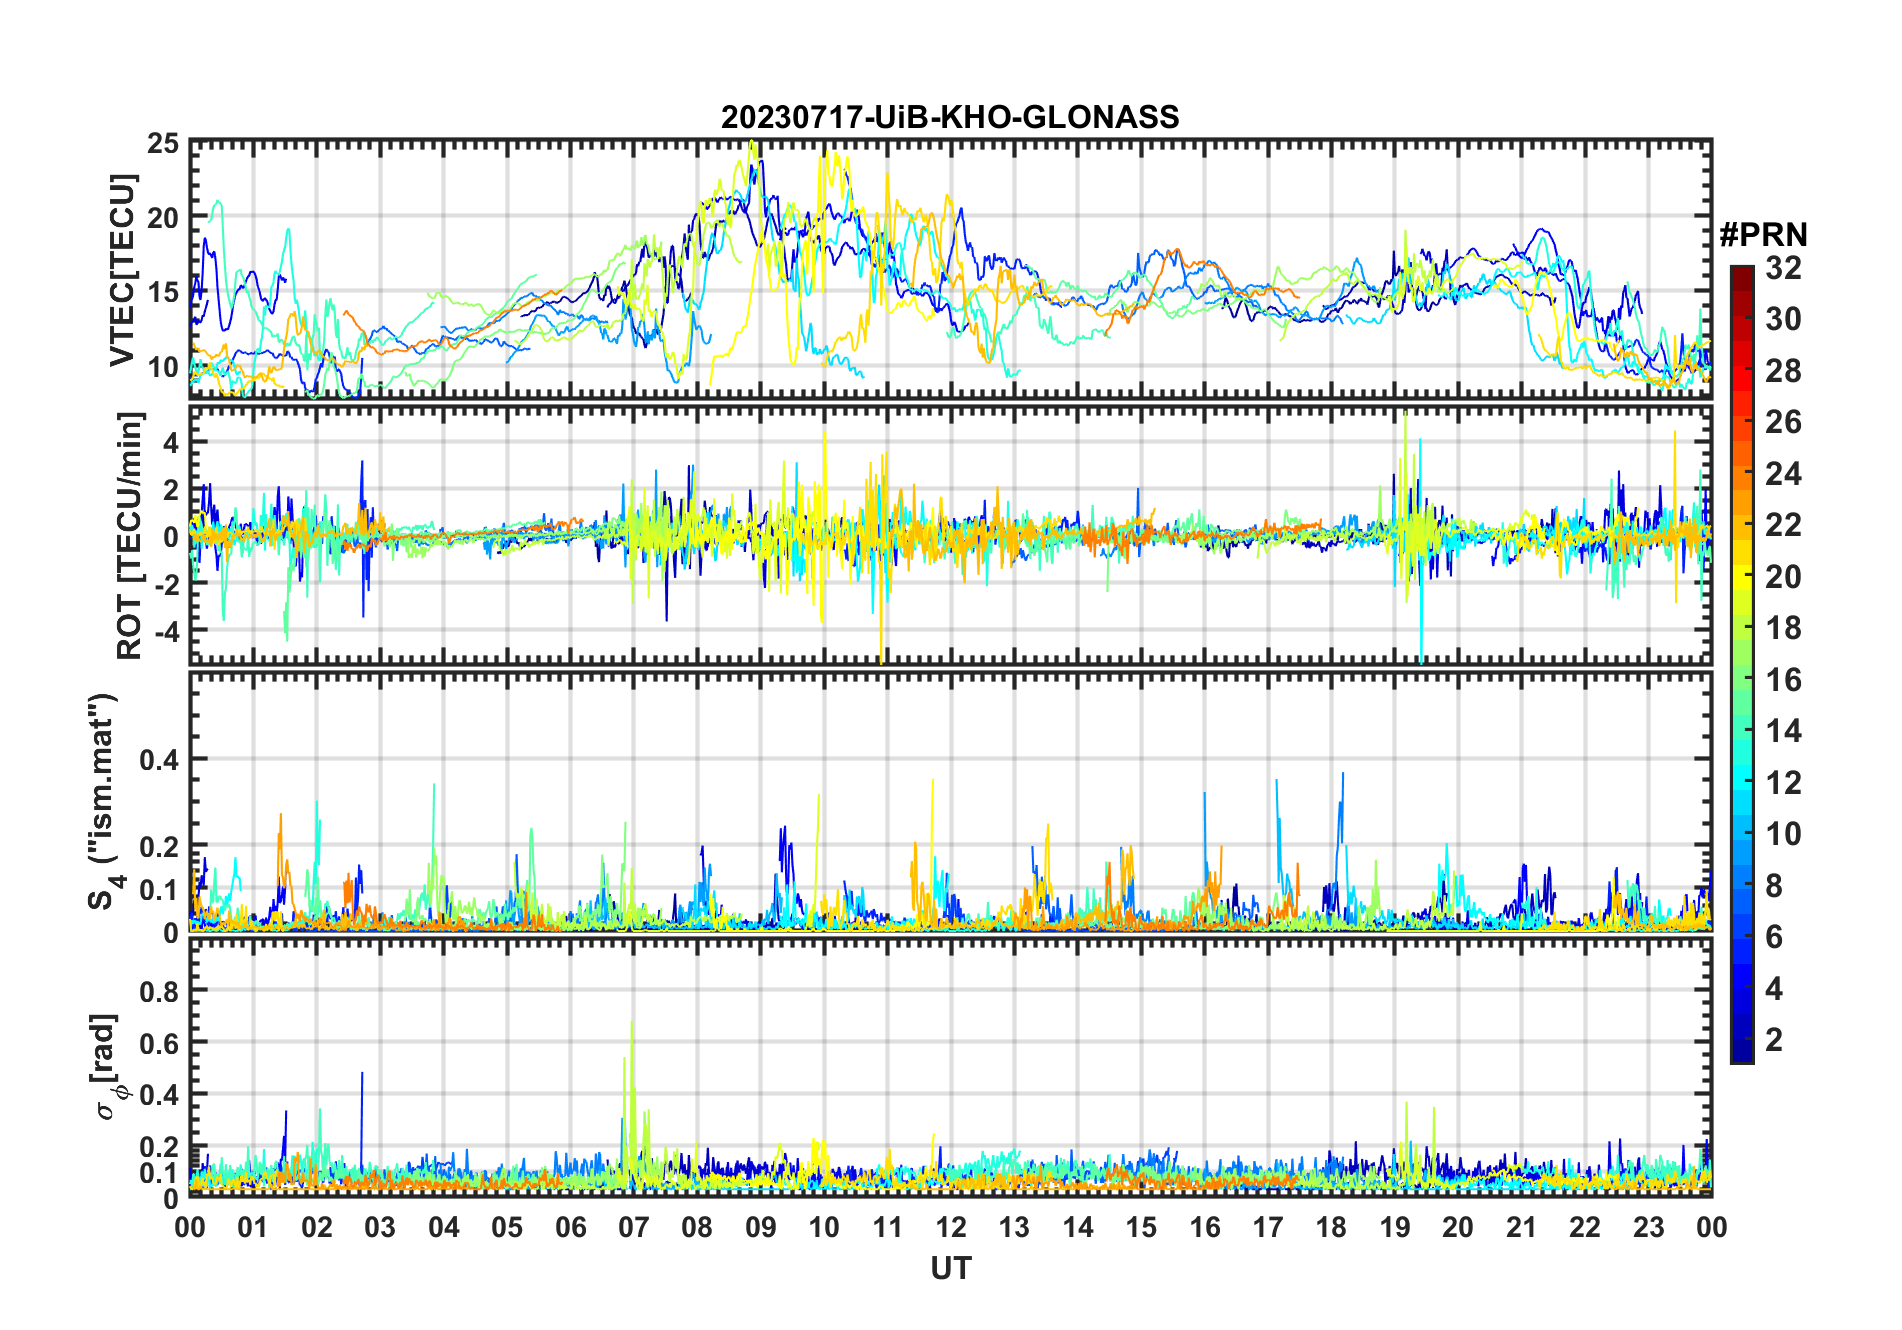Click VTEC axis tick label "25"
Screen dimensions: 1902x1330
pos(163,144)
